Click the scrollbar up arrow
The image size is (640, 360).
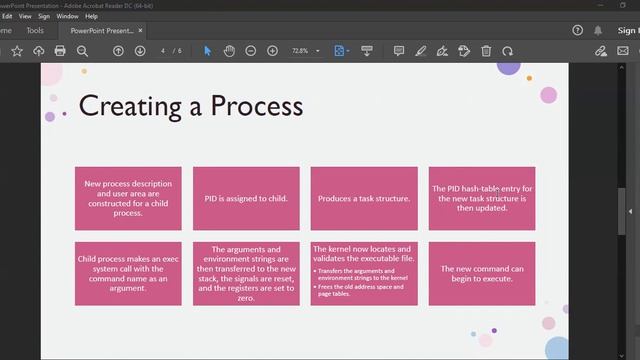[x=621, y=67]
